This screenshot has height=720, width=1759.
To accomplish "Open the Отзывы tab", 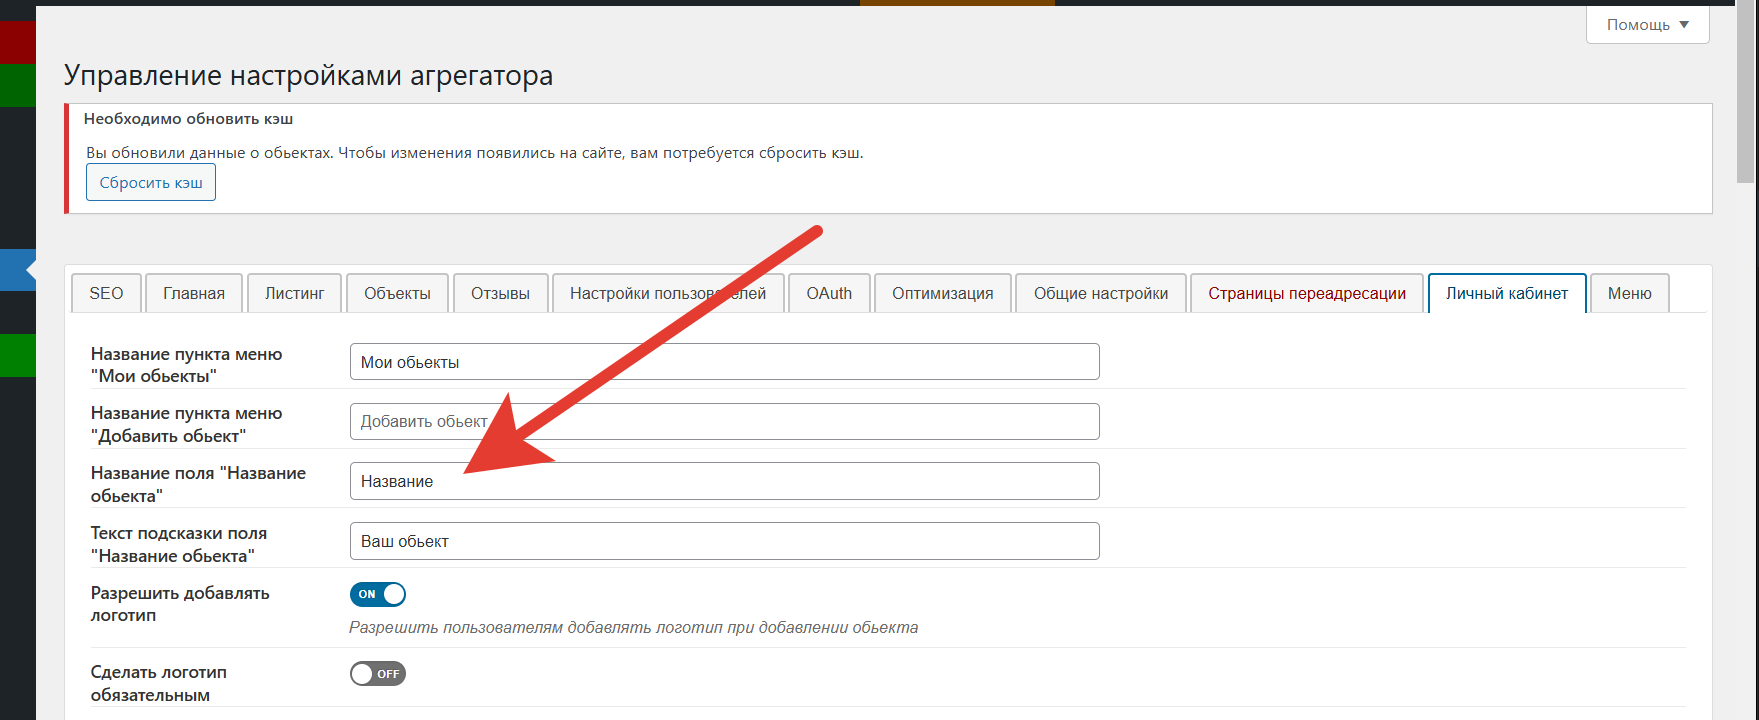I will click(500, 293).
